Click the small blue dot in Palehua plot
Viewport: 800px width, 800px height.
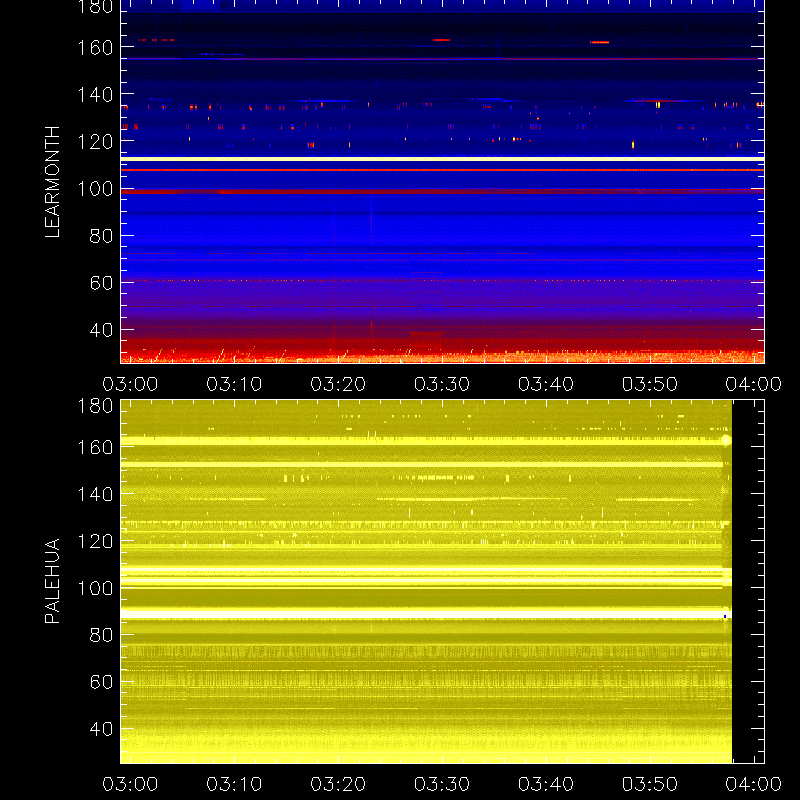[724, 616]
